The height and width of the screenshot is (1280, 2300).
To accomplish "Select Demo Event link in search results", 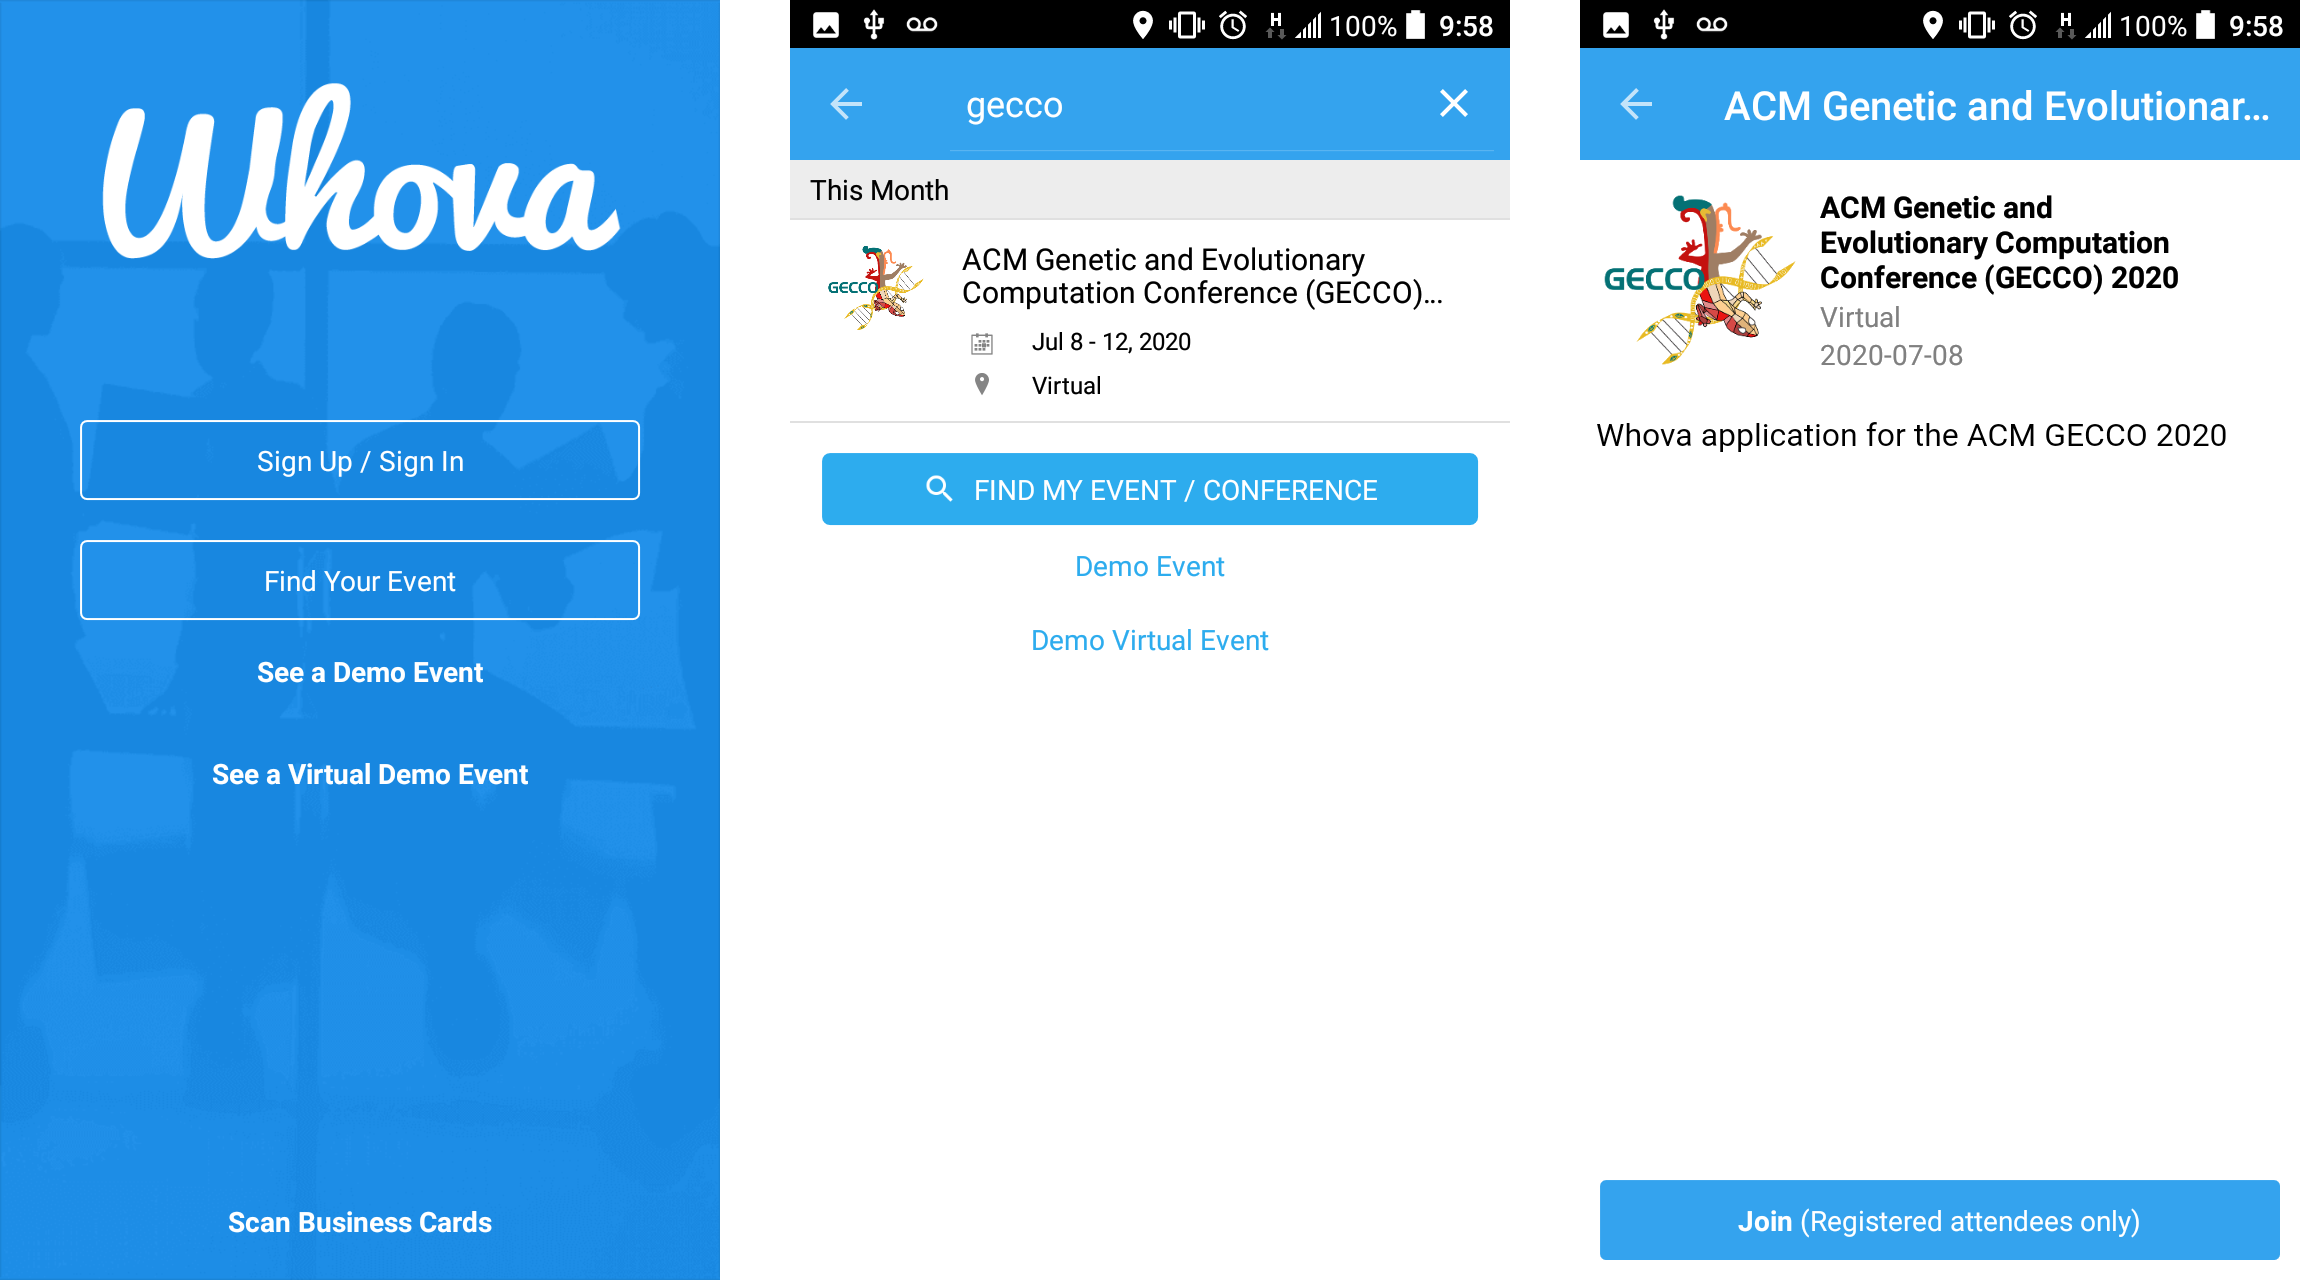I will pos(1149,564).
